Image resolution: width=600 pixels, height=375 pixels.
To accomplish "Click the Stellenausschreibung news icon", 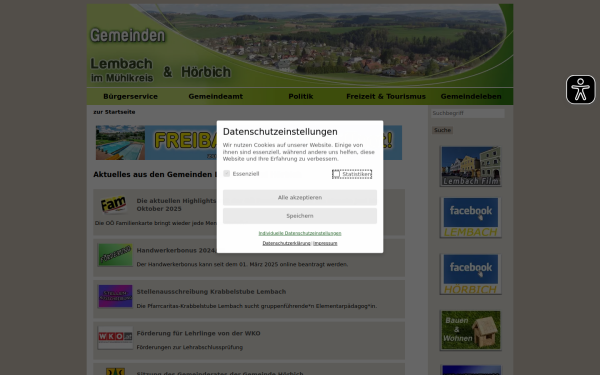I will (115, 296).
